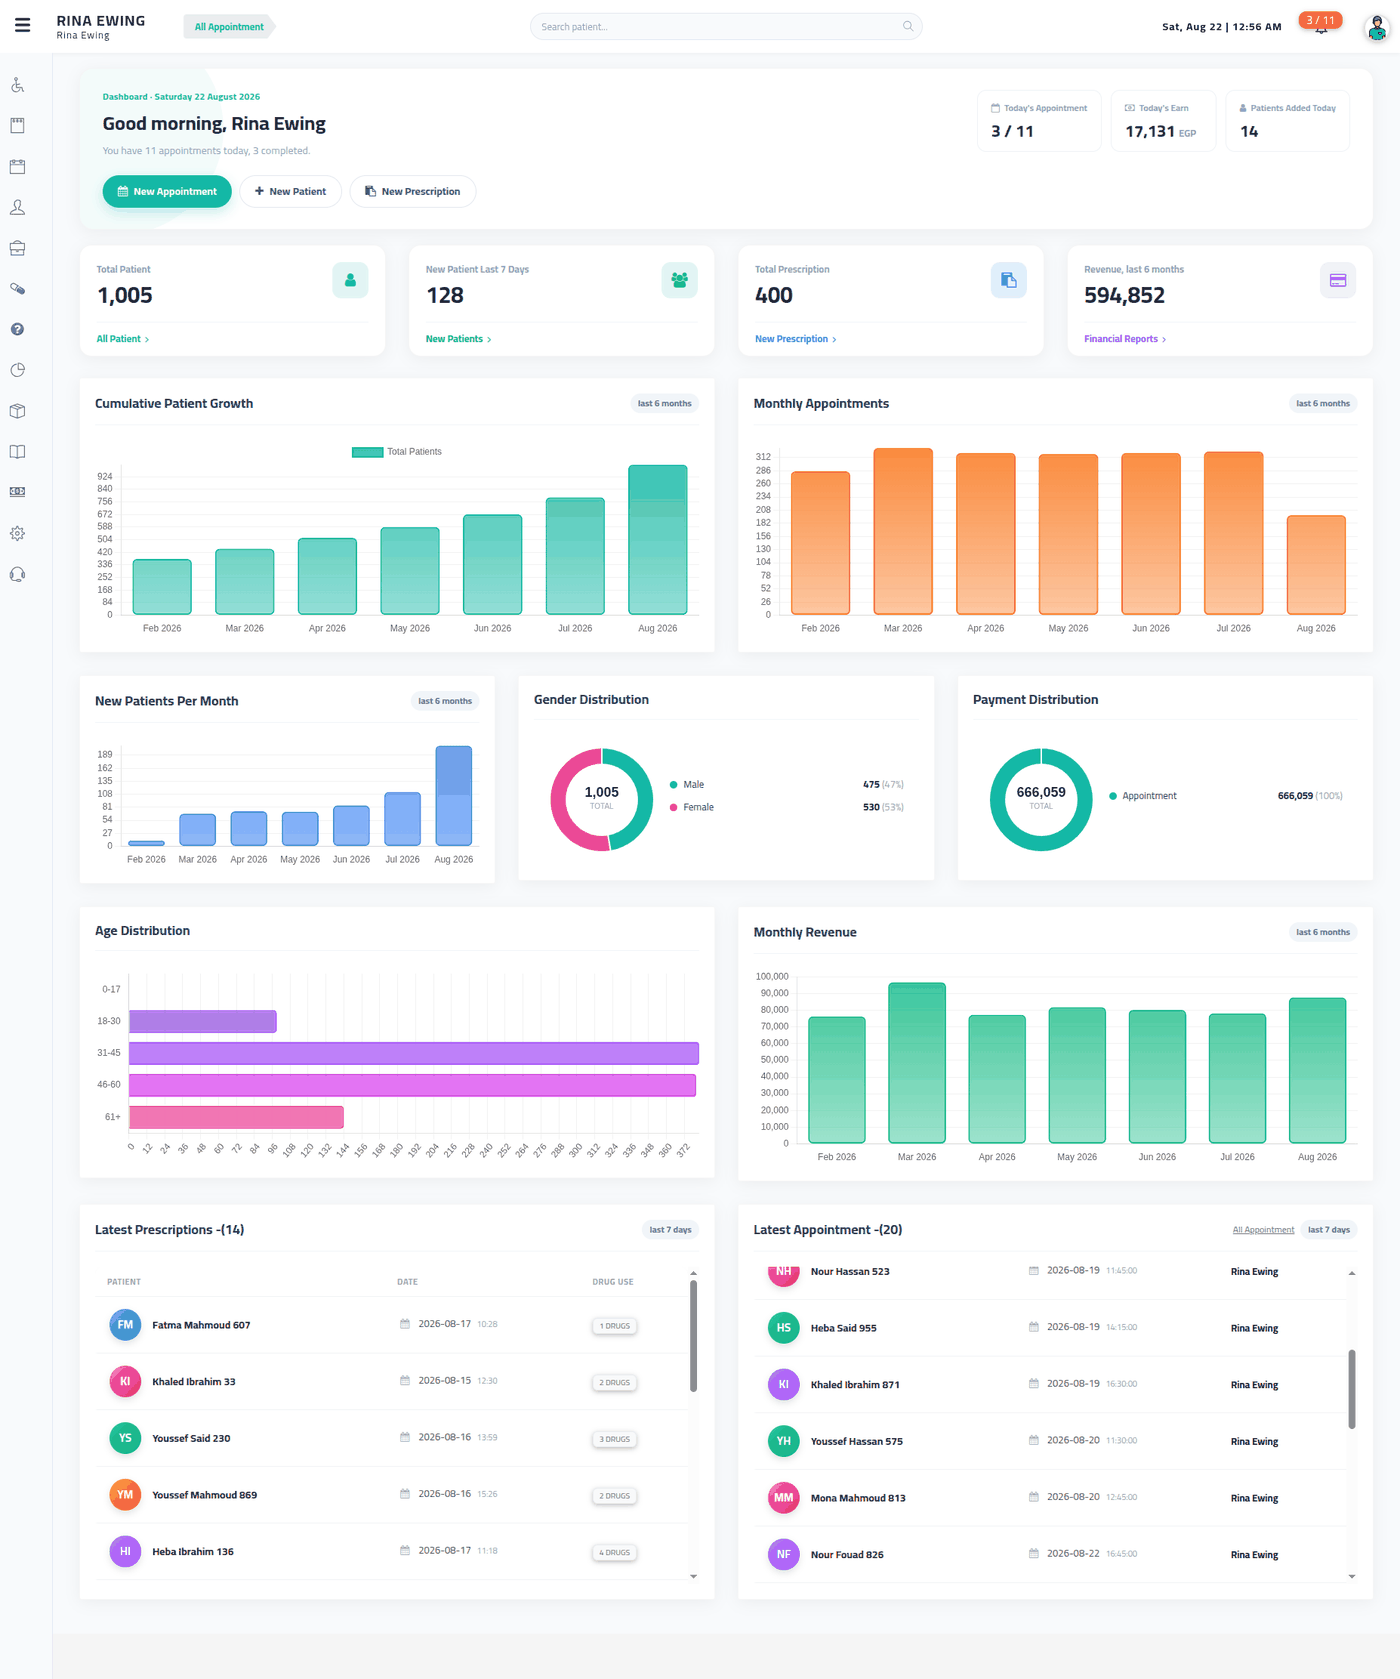Focus the Search patient field
The width and height of the screenshot is (1400, 1679).
(726, 26)
